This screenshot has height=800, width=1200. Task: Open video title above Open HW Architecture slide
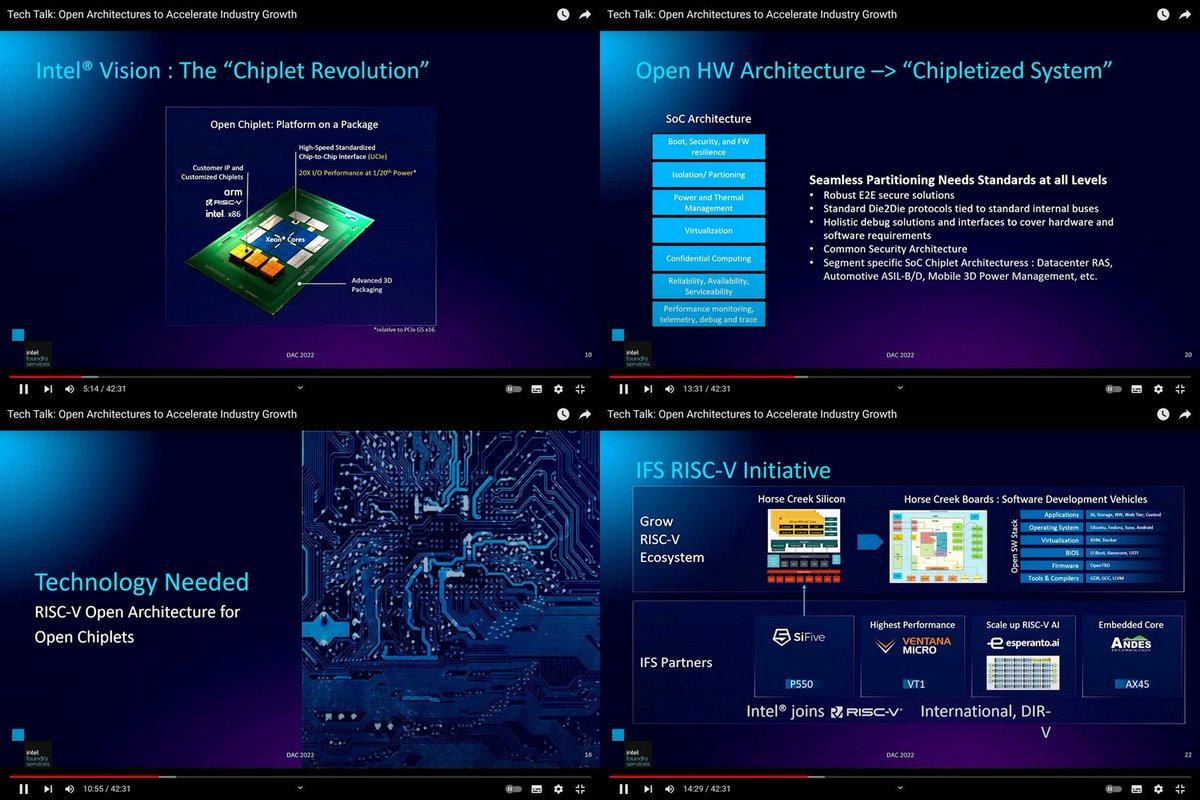(x=752, y=14)
